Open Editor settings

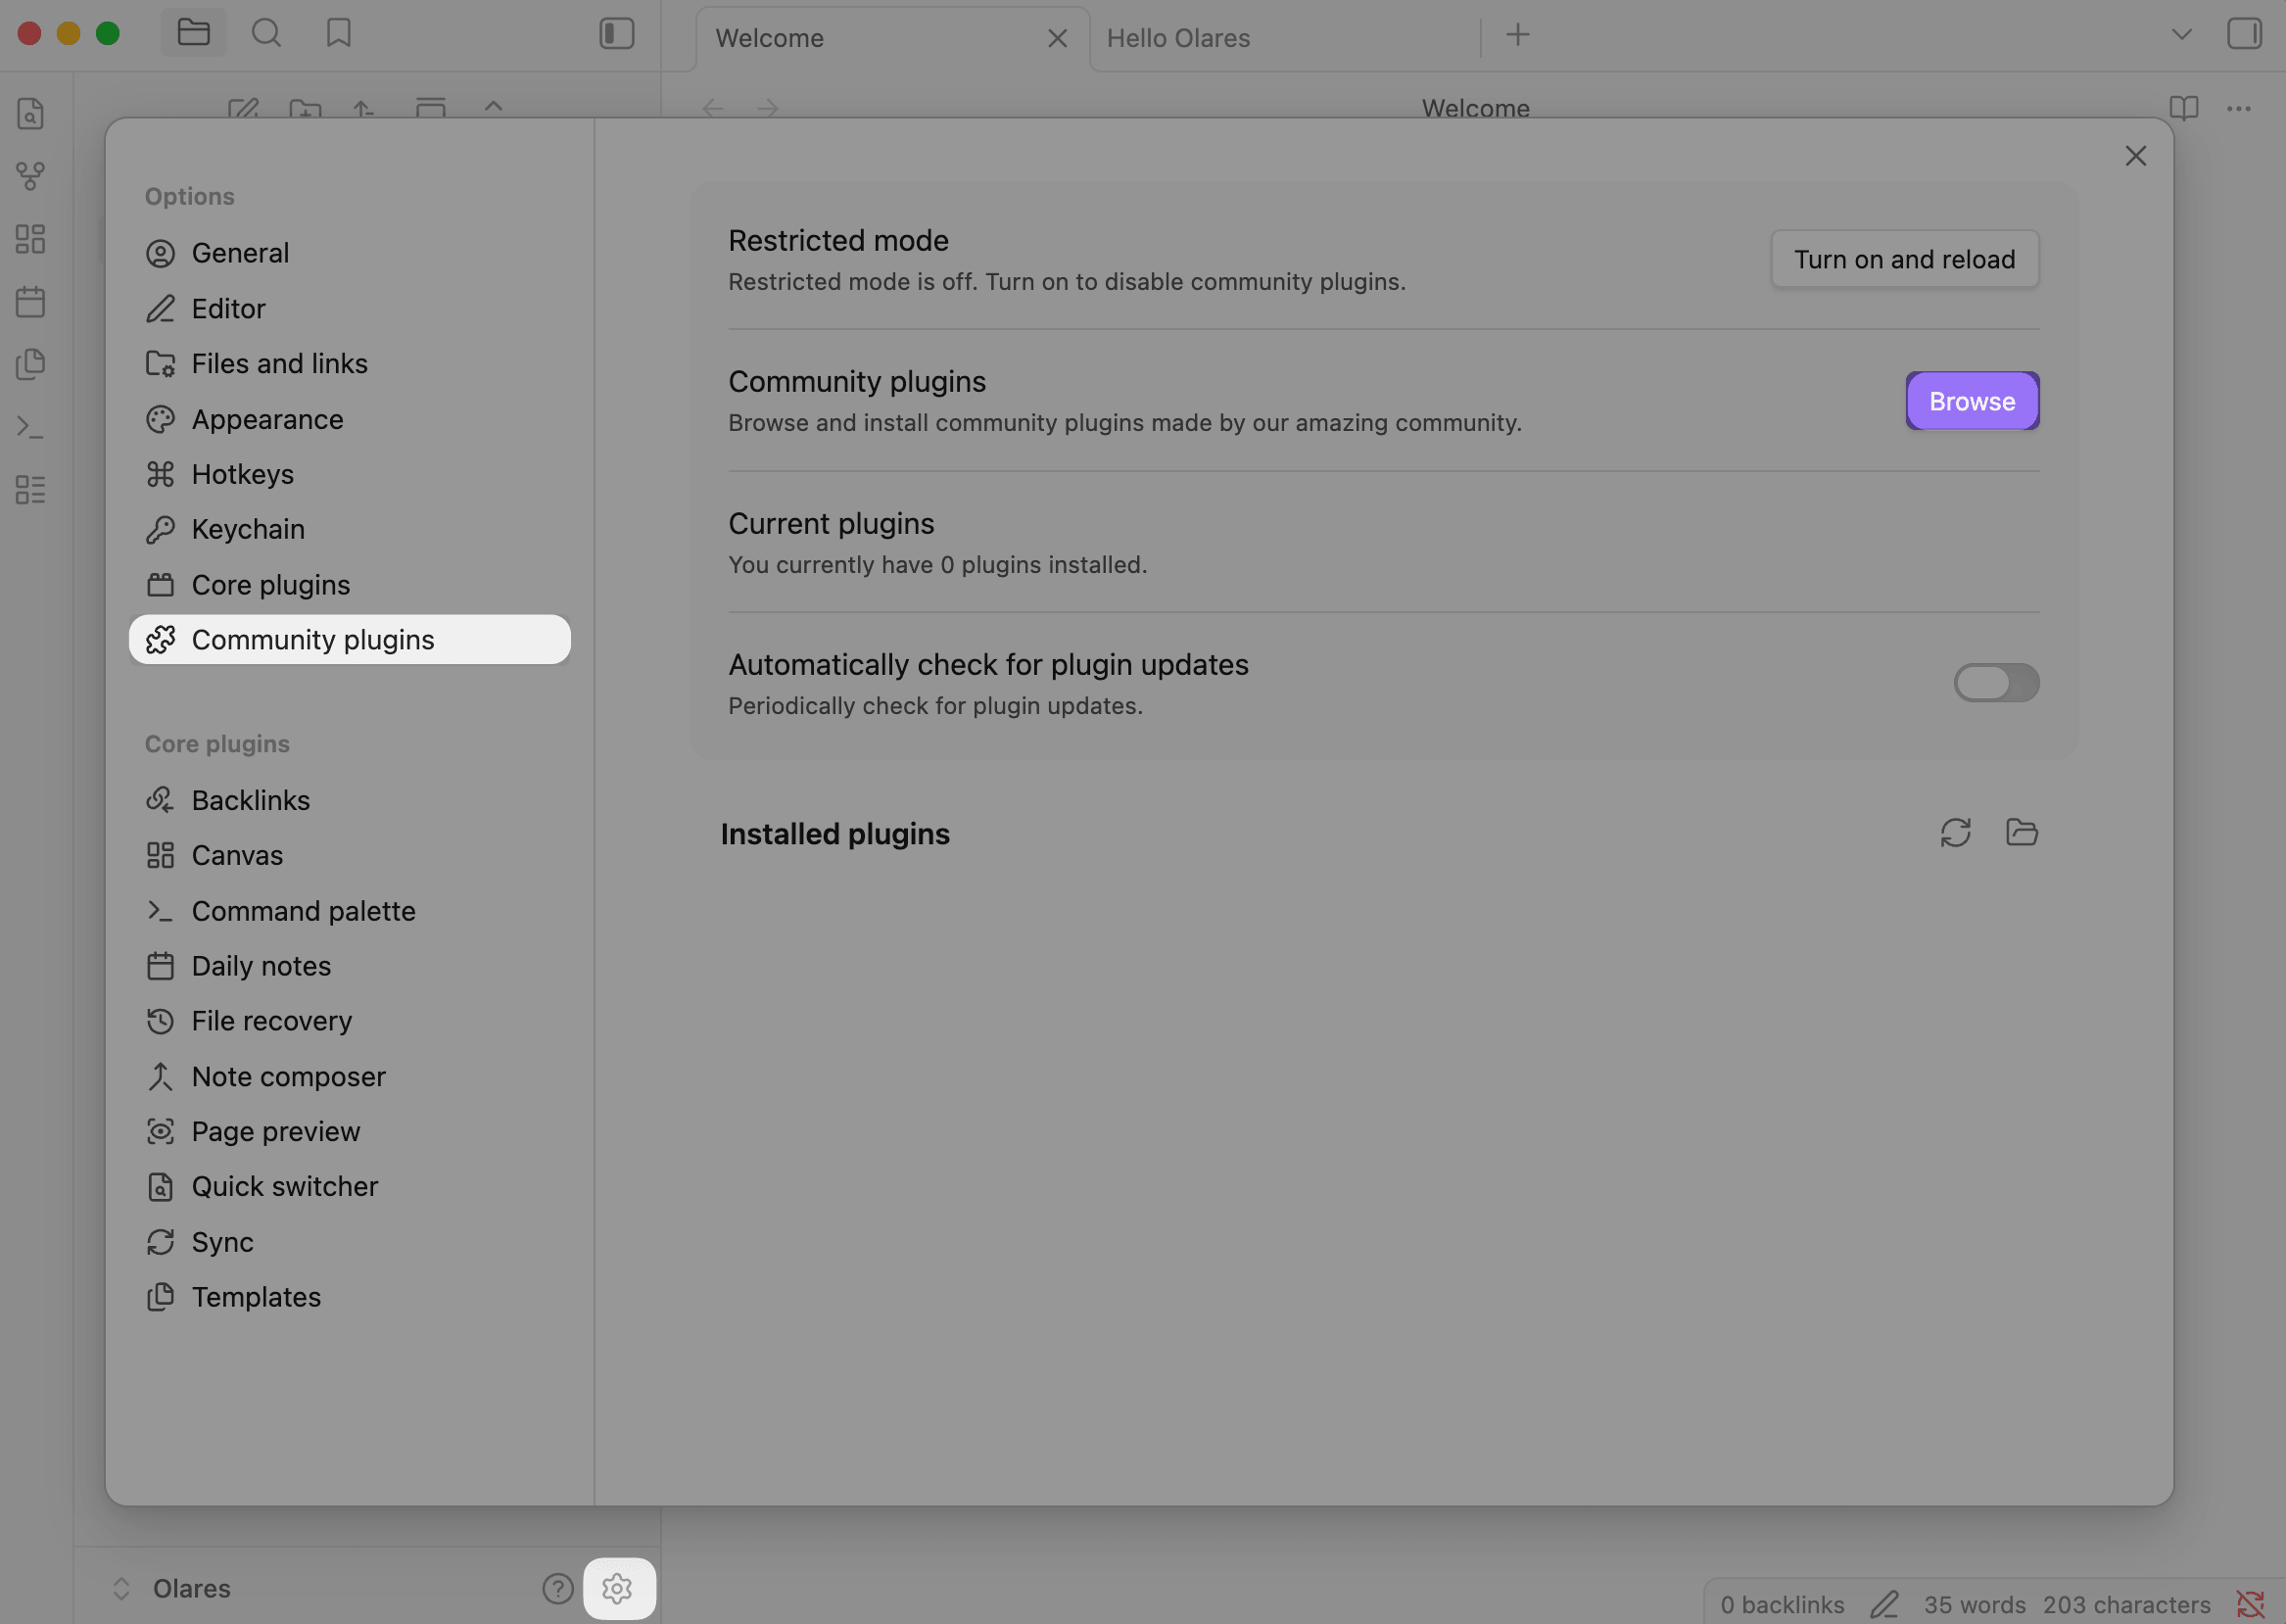point(350,308)
